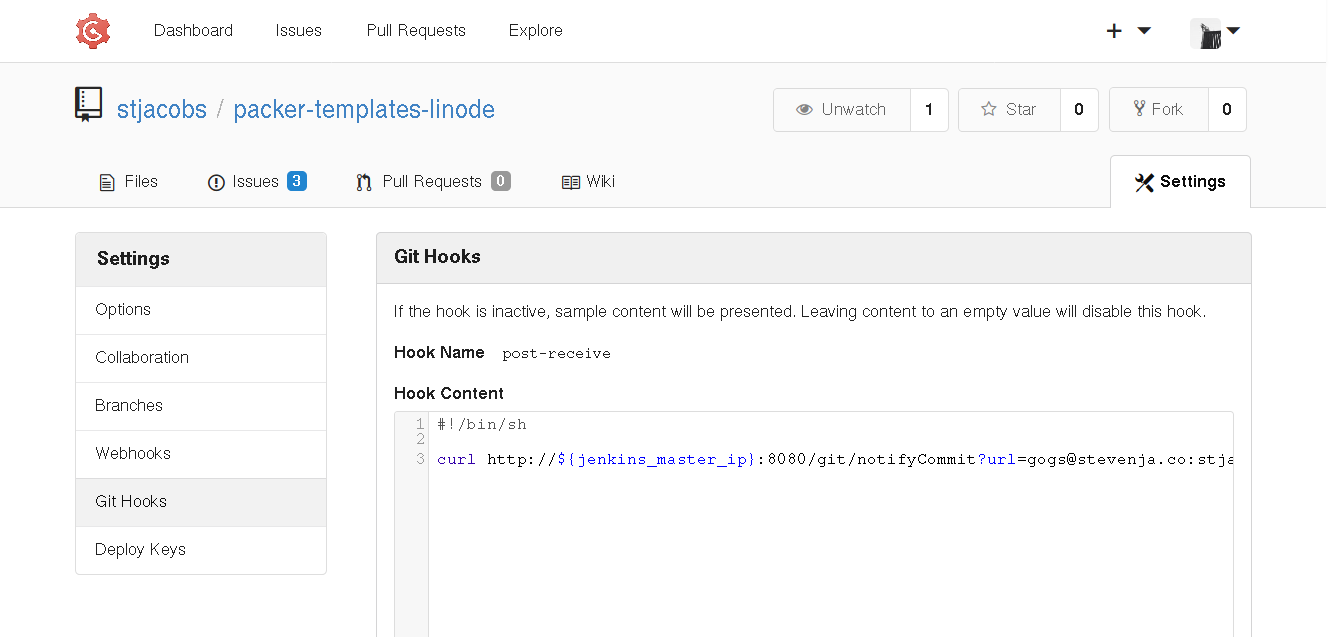1338x637 pixels.
Task: Open Deploy Keys settings page
Action: click(x=140, y=549)
